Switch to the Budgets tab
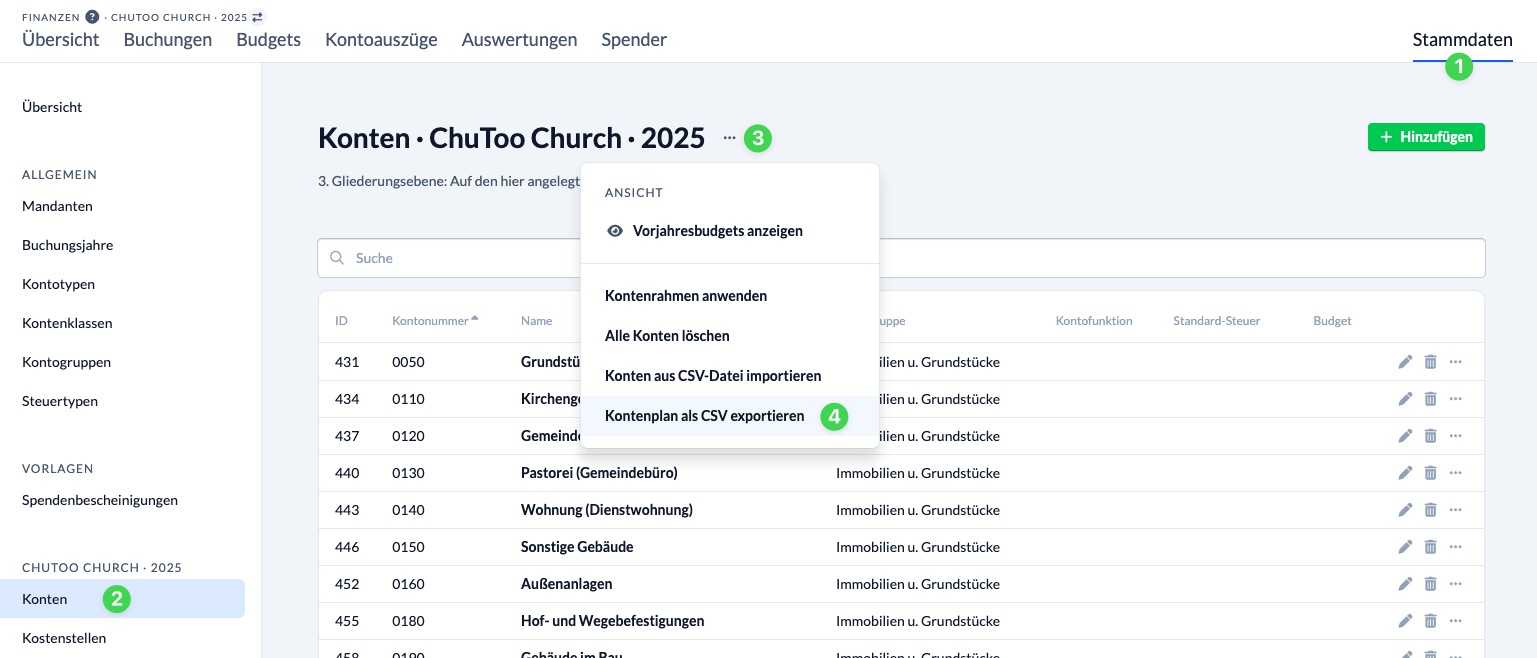Viewport: 1537px width, 658px height. click(269, 40)
